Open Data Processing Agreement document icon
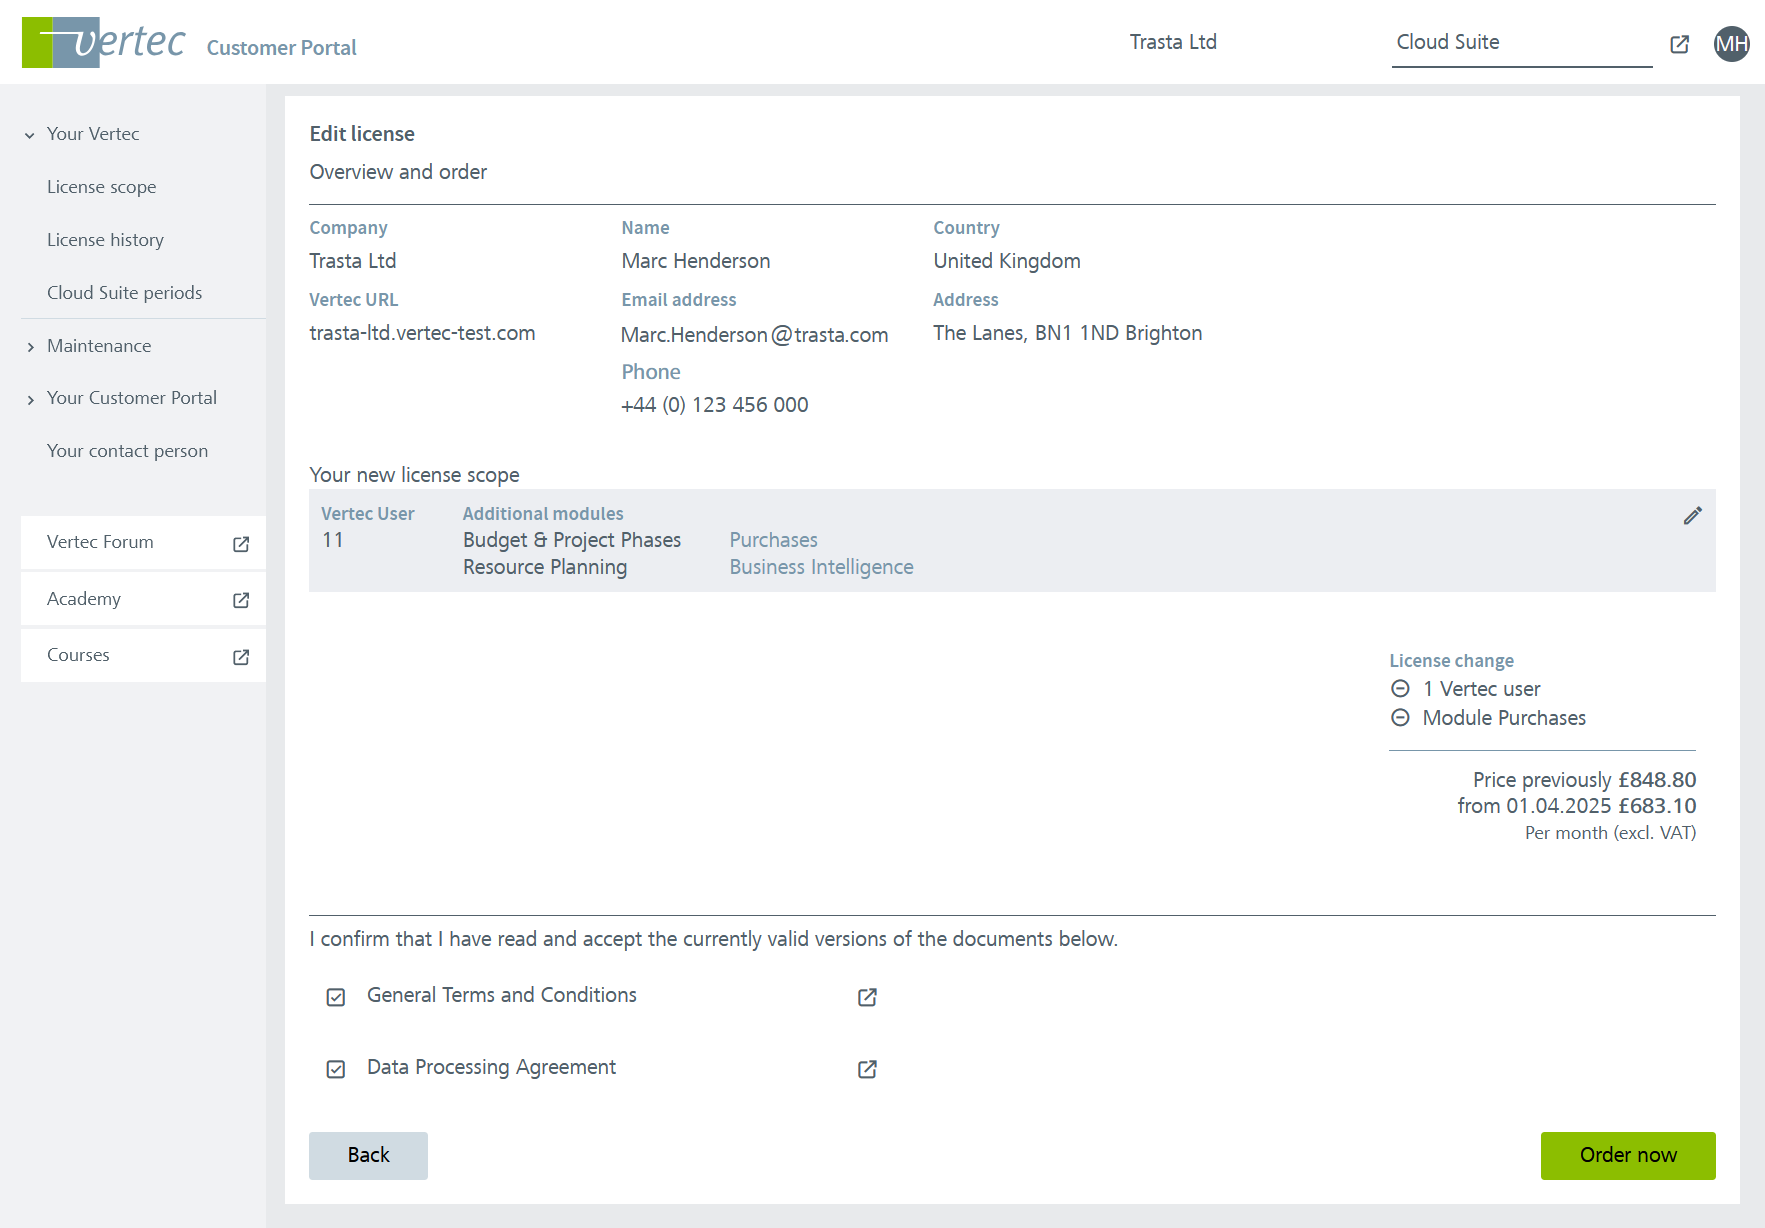Screen dimensions: 1765x1228 (867, 1069)
